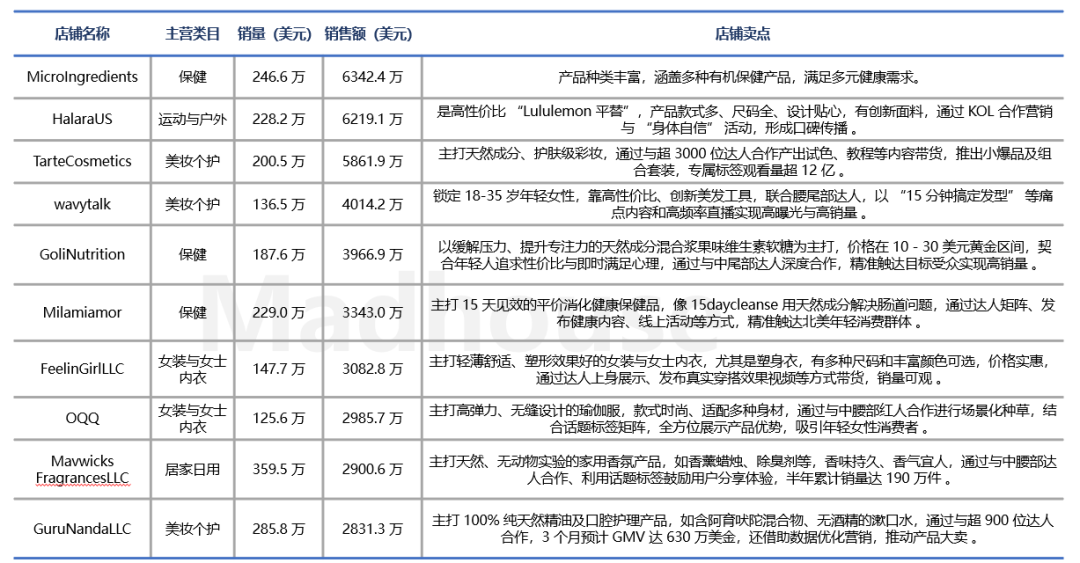Click GuruNandaLLC description mentioning 630 万美金
1080x563 pixels.
coord(742,529)
